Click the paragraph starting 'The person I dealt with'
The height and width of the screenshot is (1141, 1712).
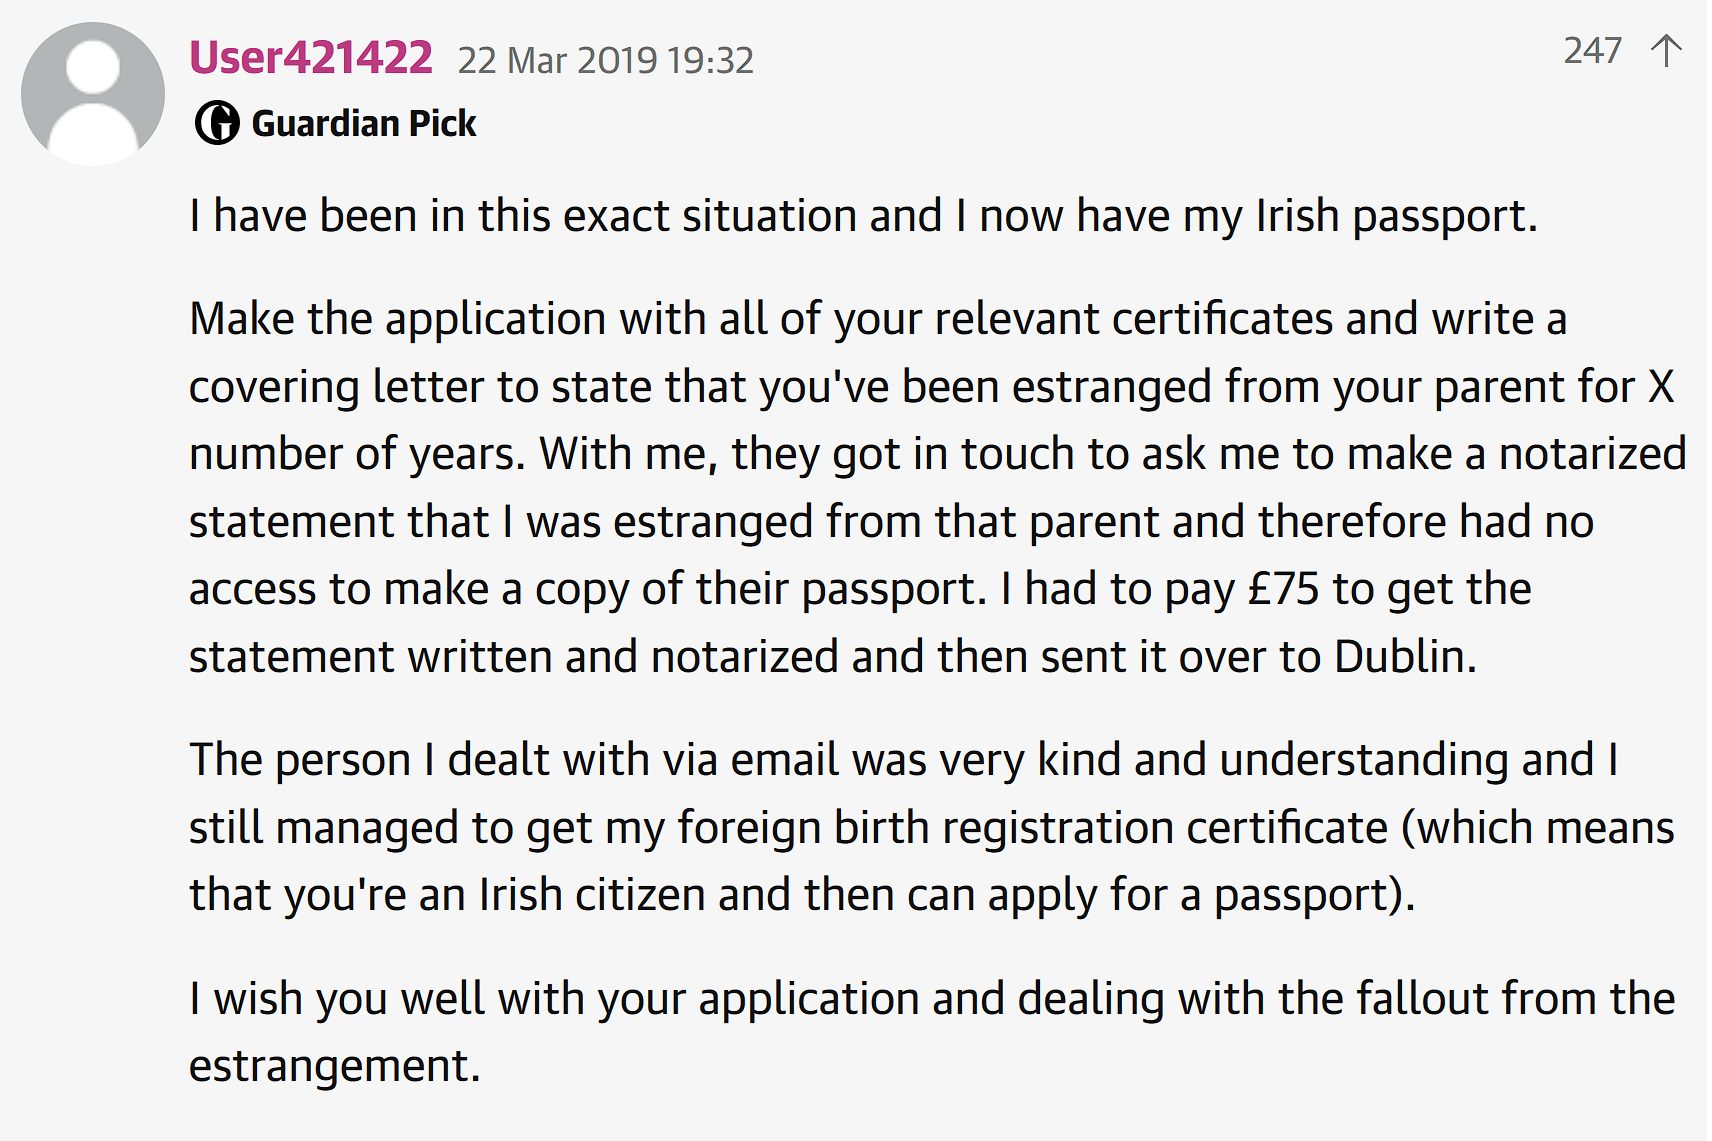[x=932, y=827]
